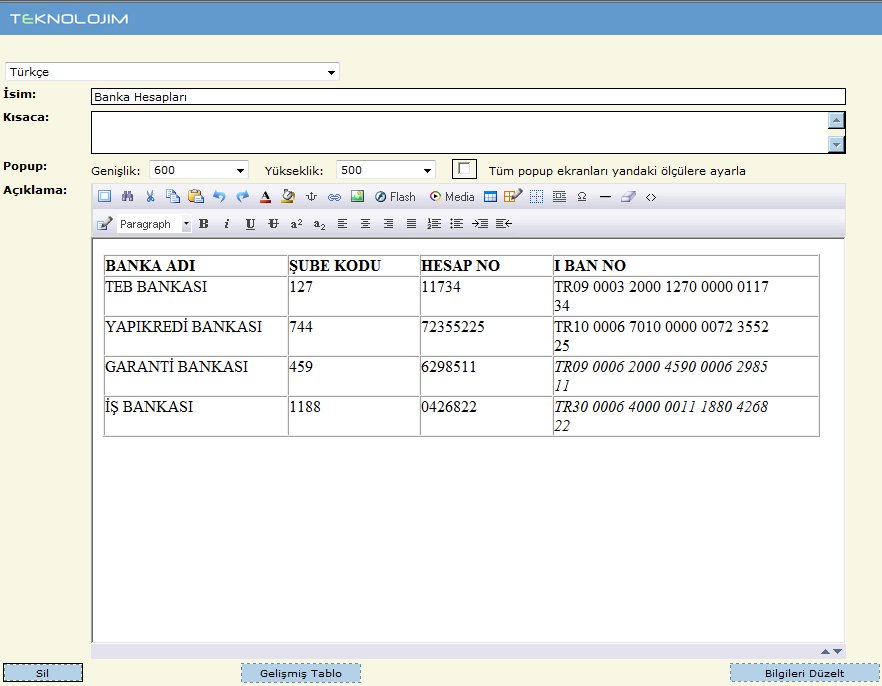Open the Türkçe language dropdown
The height and width of the screenshot is (686, 882).
pyautogui.click(x=172, y=72)
